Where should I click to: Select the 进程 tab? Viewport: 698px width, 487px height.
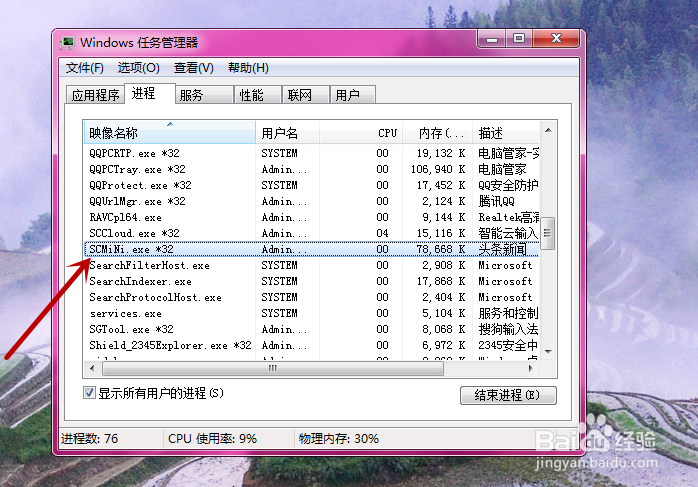150,93
